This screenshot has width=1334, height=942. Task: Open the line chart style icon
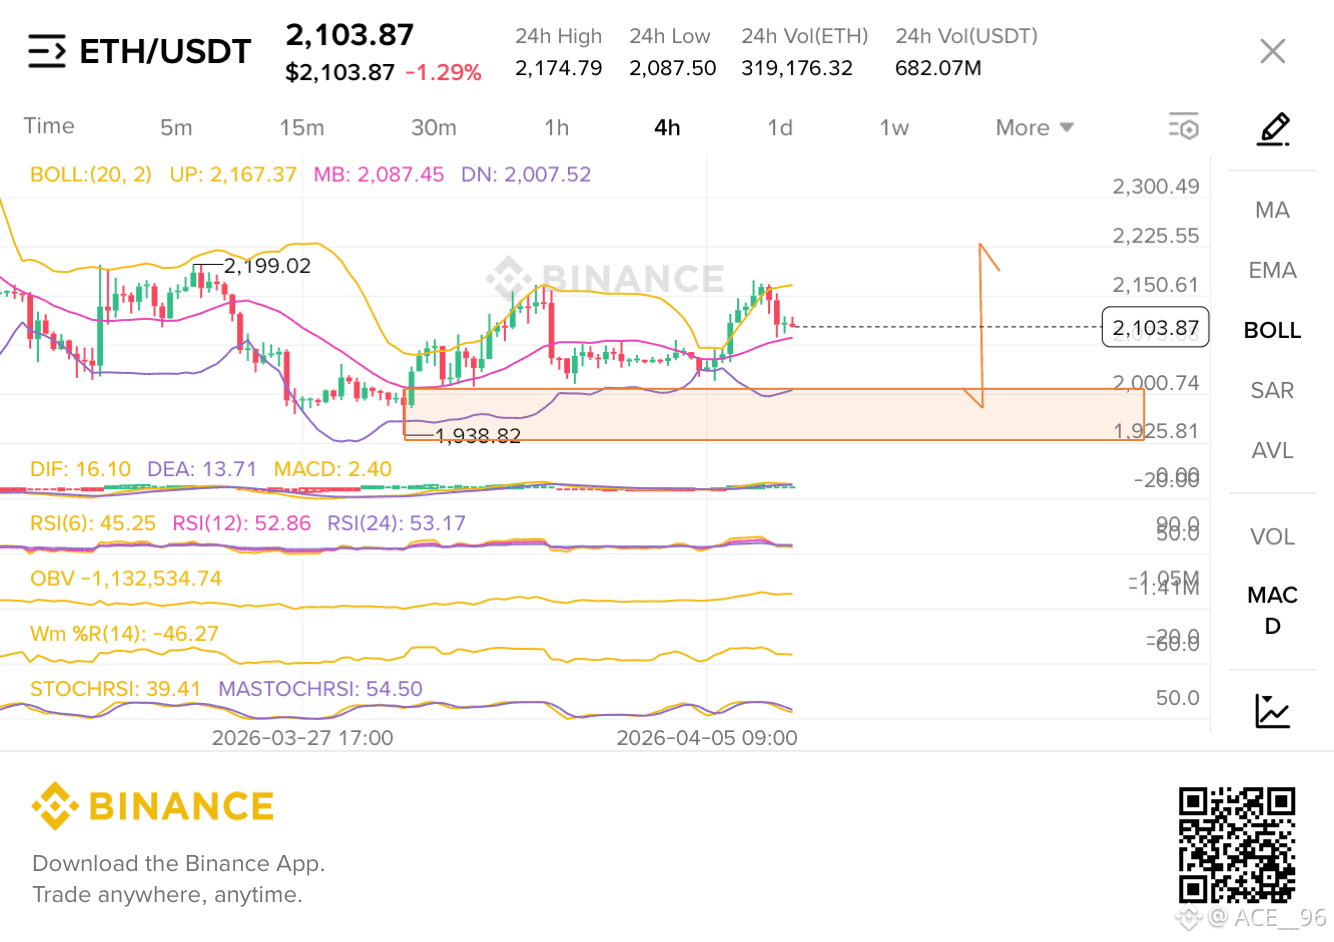pyautogui.click(x=1273, y=711)
